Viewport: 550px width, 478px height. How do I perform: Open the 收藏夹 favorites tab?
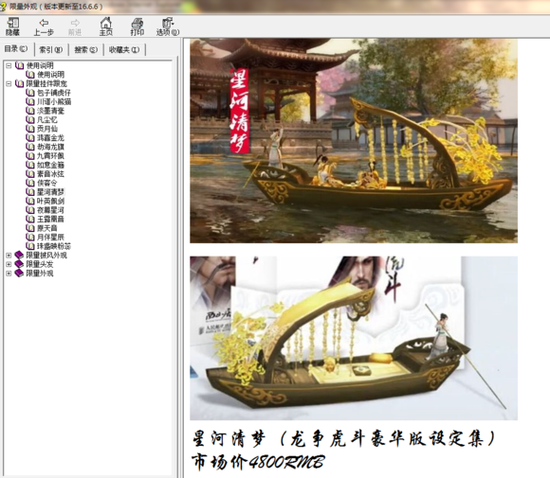(124, 49)
